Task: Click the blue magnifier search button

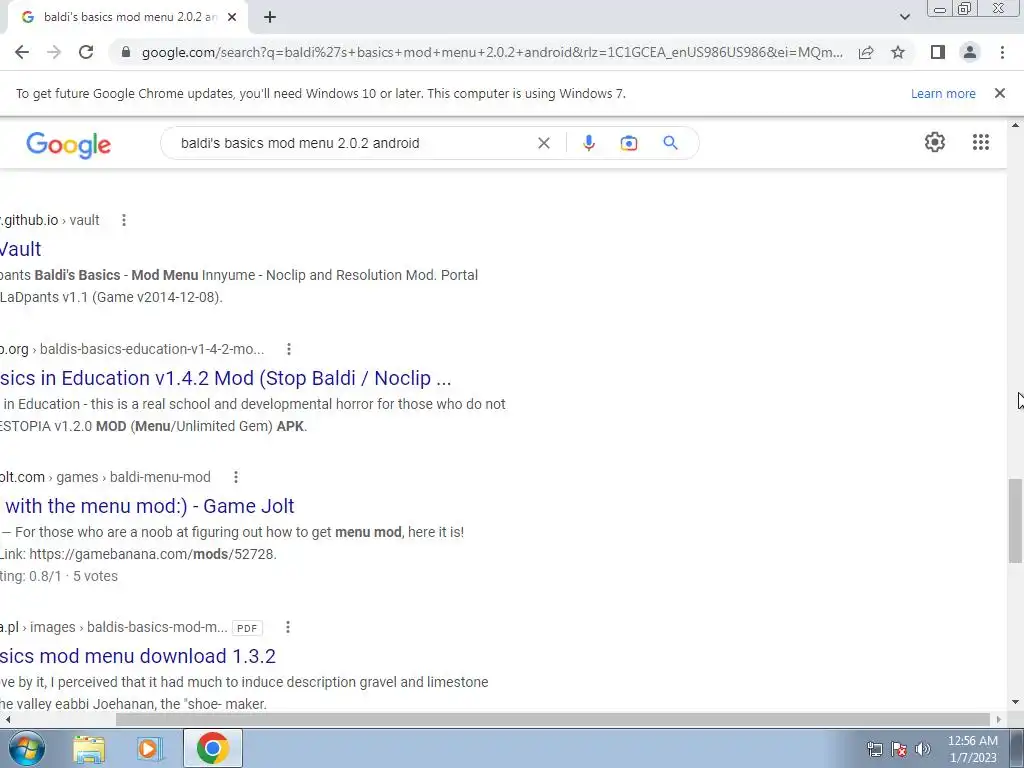Action: [670, 143]
